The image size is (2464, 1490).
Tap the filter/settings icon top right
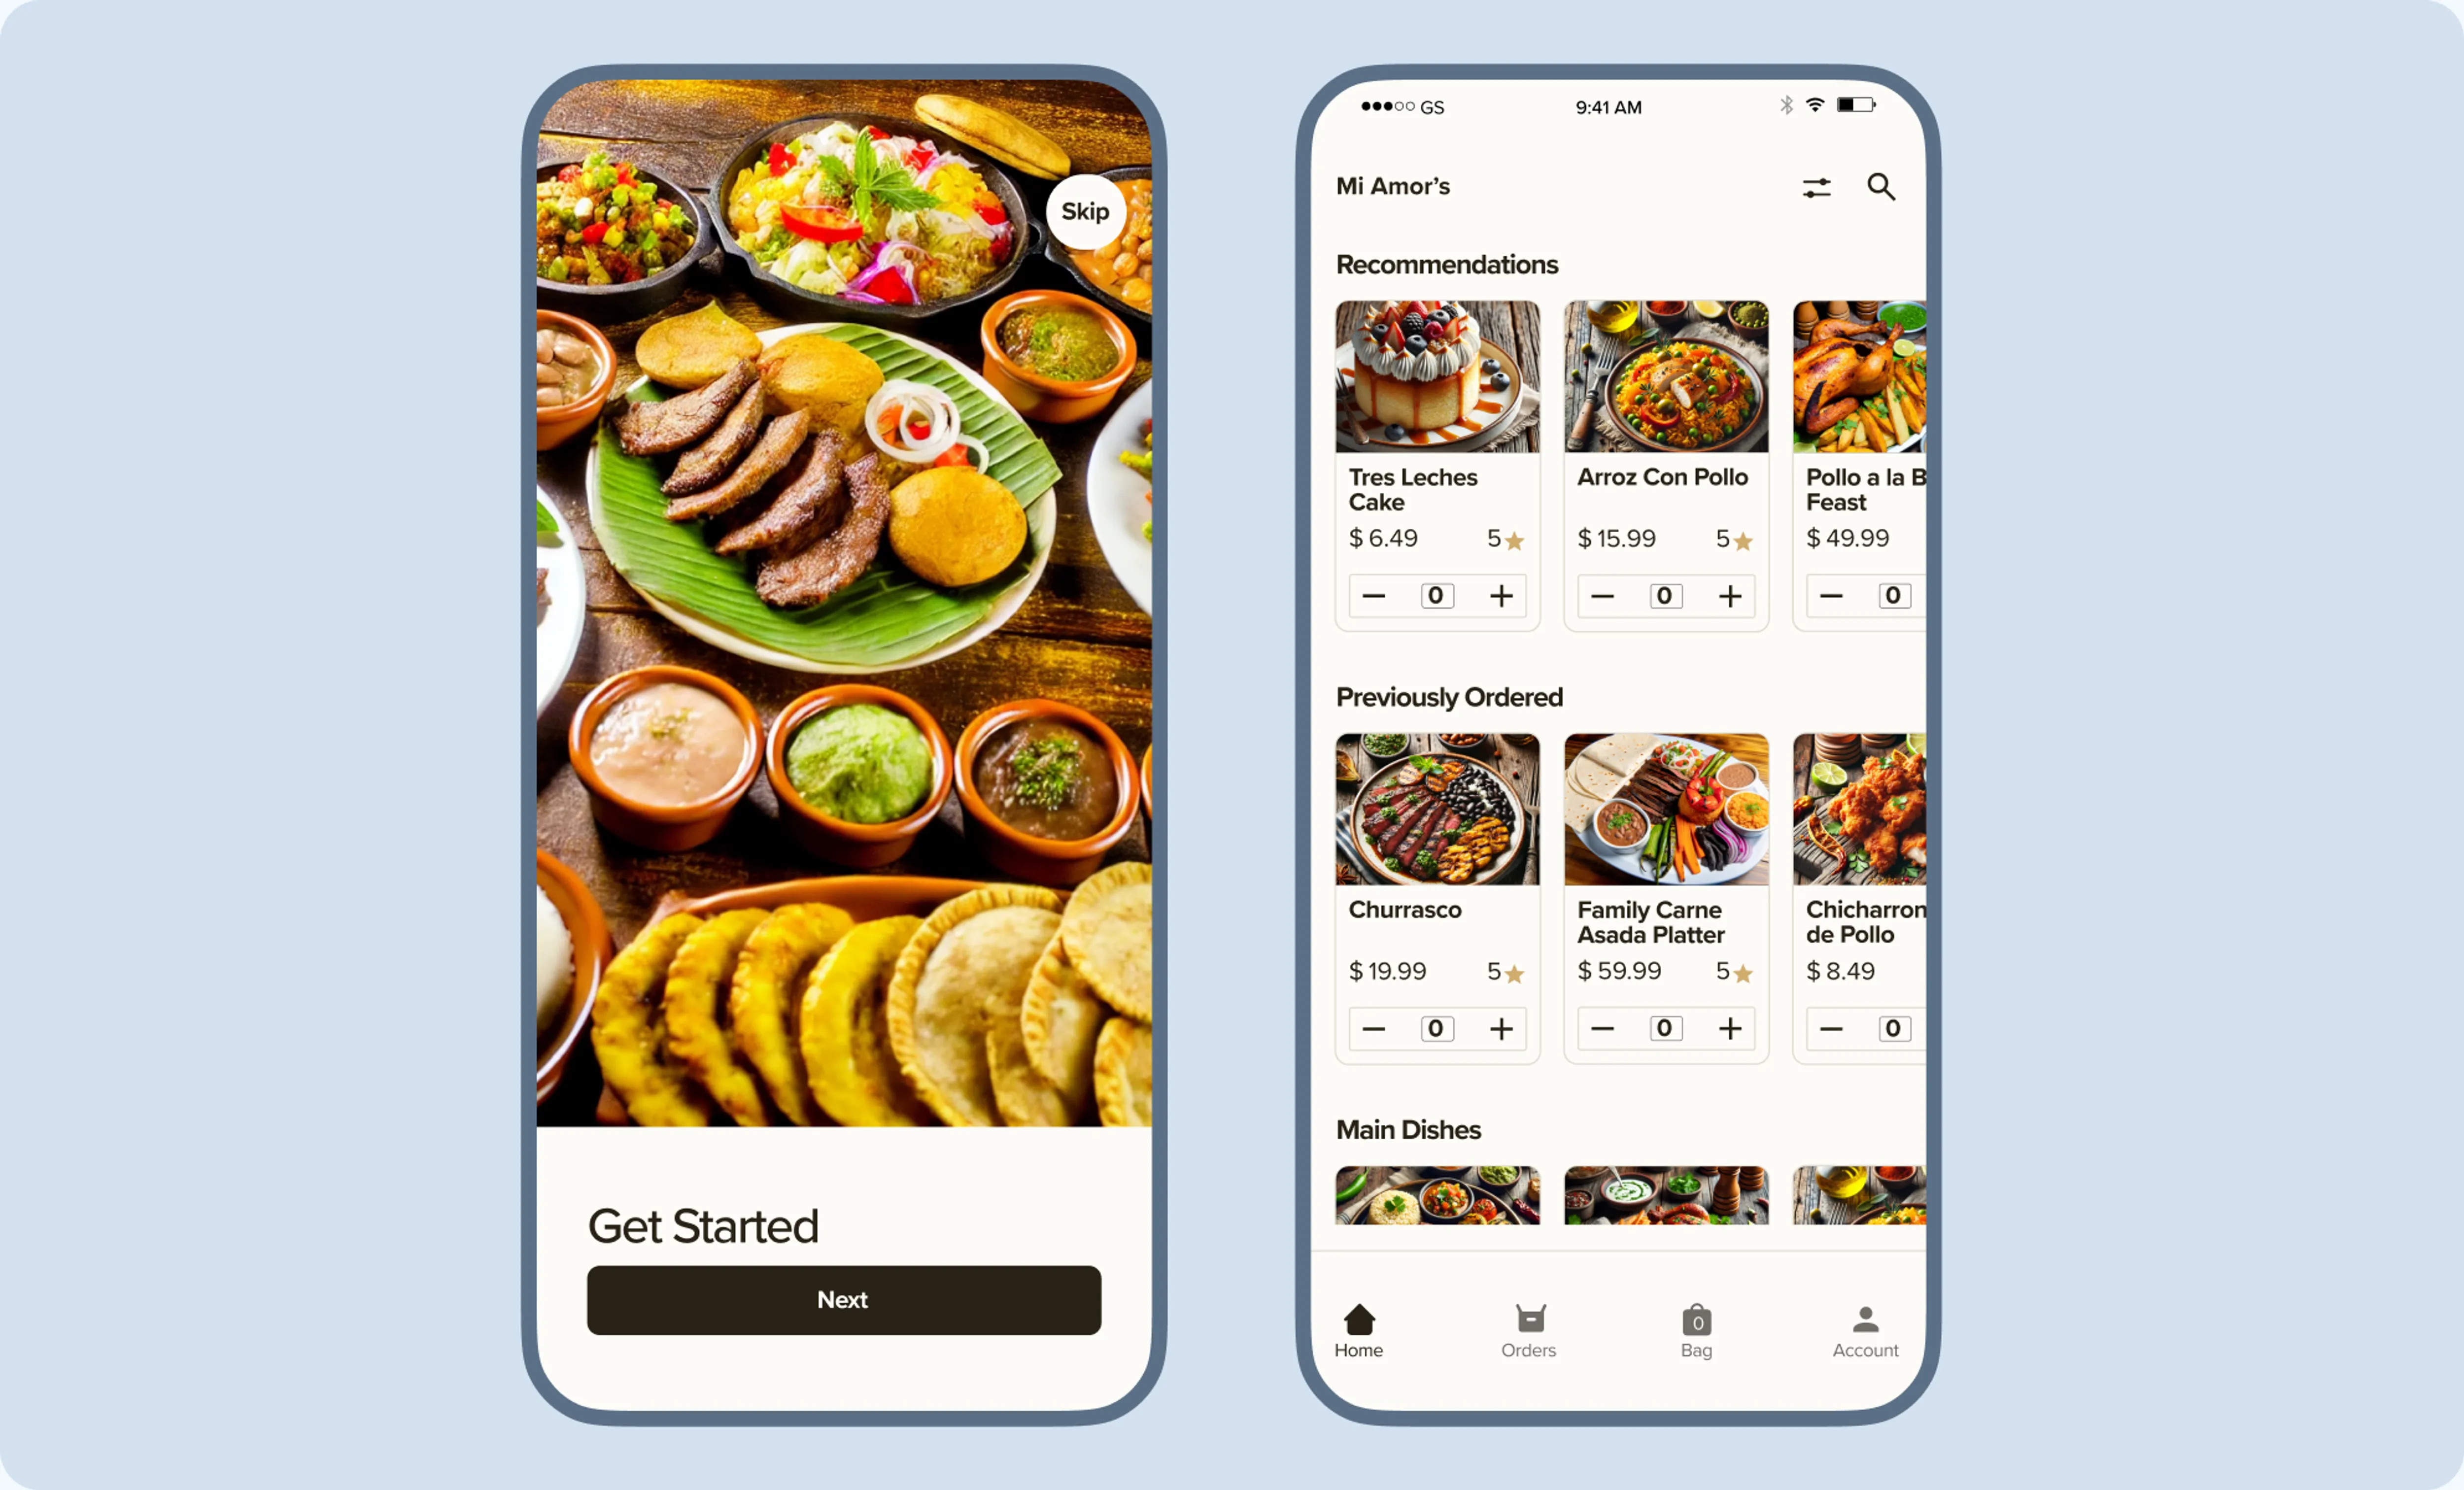click(x=1816, y=186)
